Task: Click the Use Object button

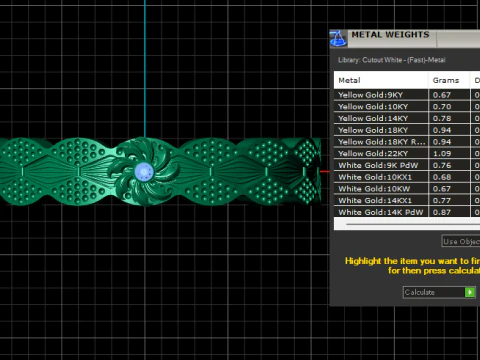Action: click(x=461, y=241)
